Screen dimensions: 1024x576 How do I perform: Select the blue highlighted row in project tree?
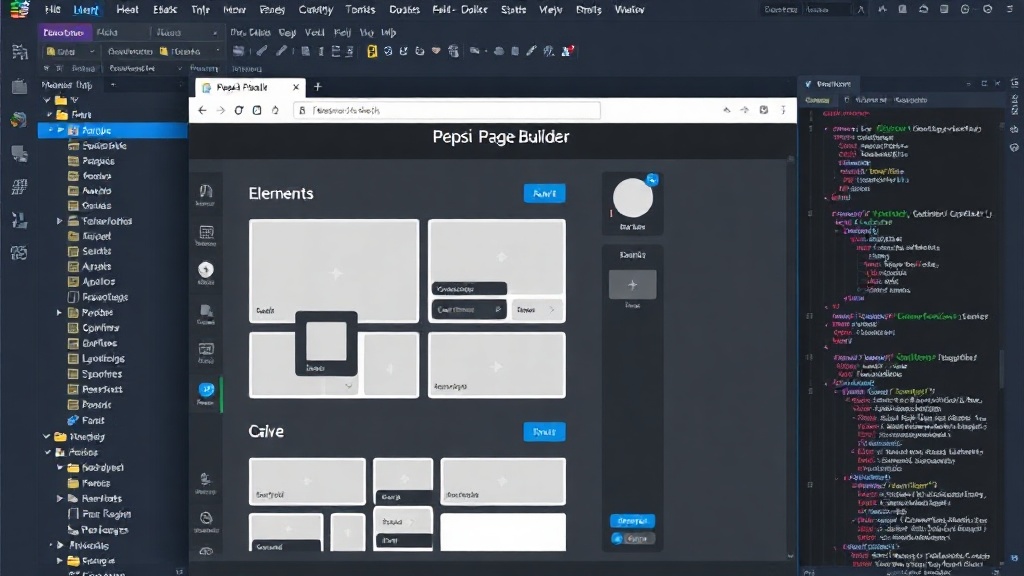[112, 131]
